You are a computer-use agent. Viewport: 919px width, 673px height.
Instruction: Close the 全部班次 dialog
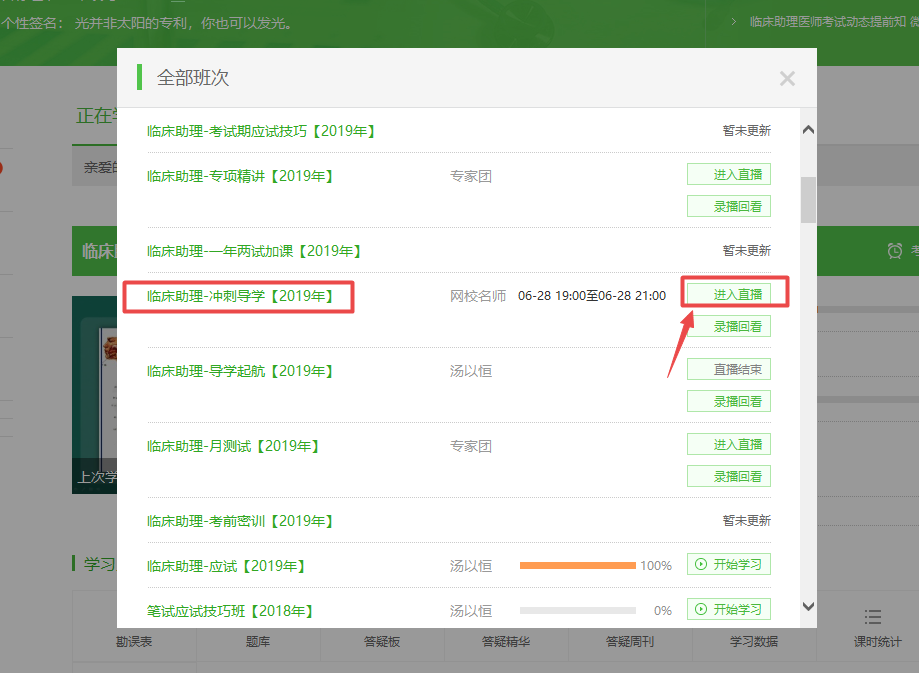tap(787, 79)
